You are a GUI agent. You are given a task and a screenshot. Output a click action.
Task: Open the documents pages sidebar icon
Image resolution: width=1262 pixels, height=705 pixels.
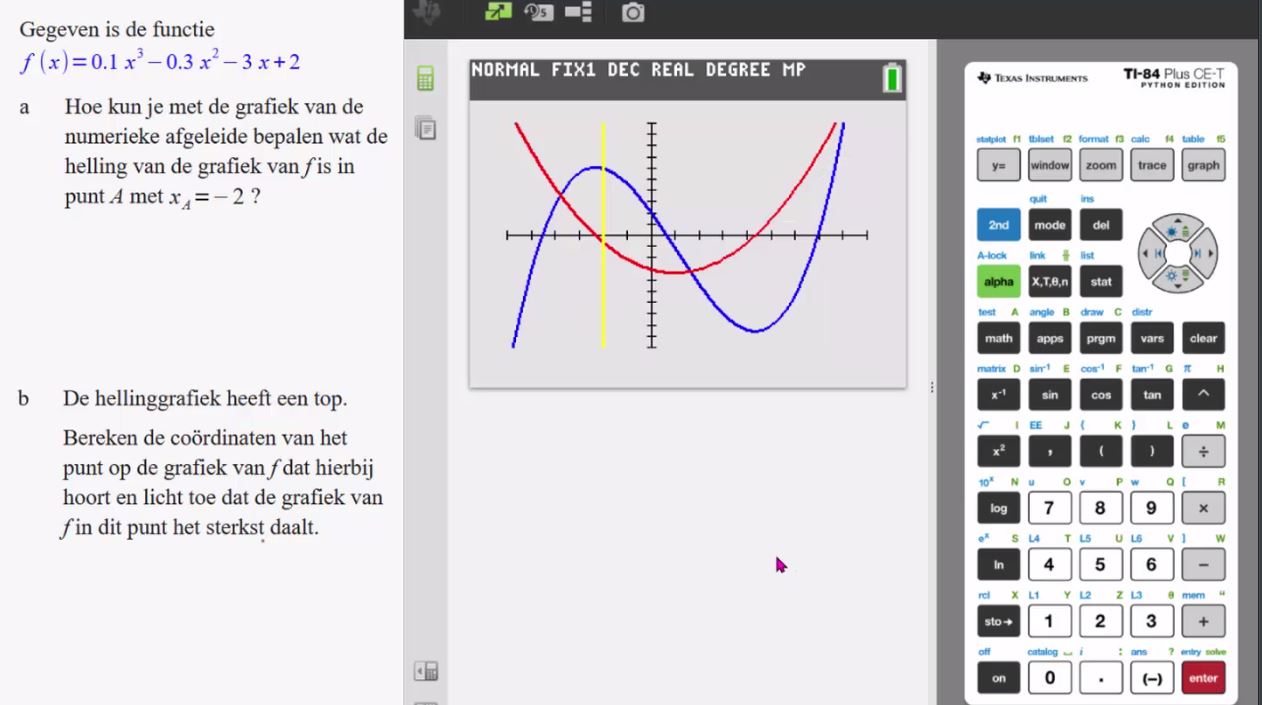426,128
